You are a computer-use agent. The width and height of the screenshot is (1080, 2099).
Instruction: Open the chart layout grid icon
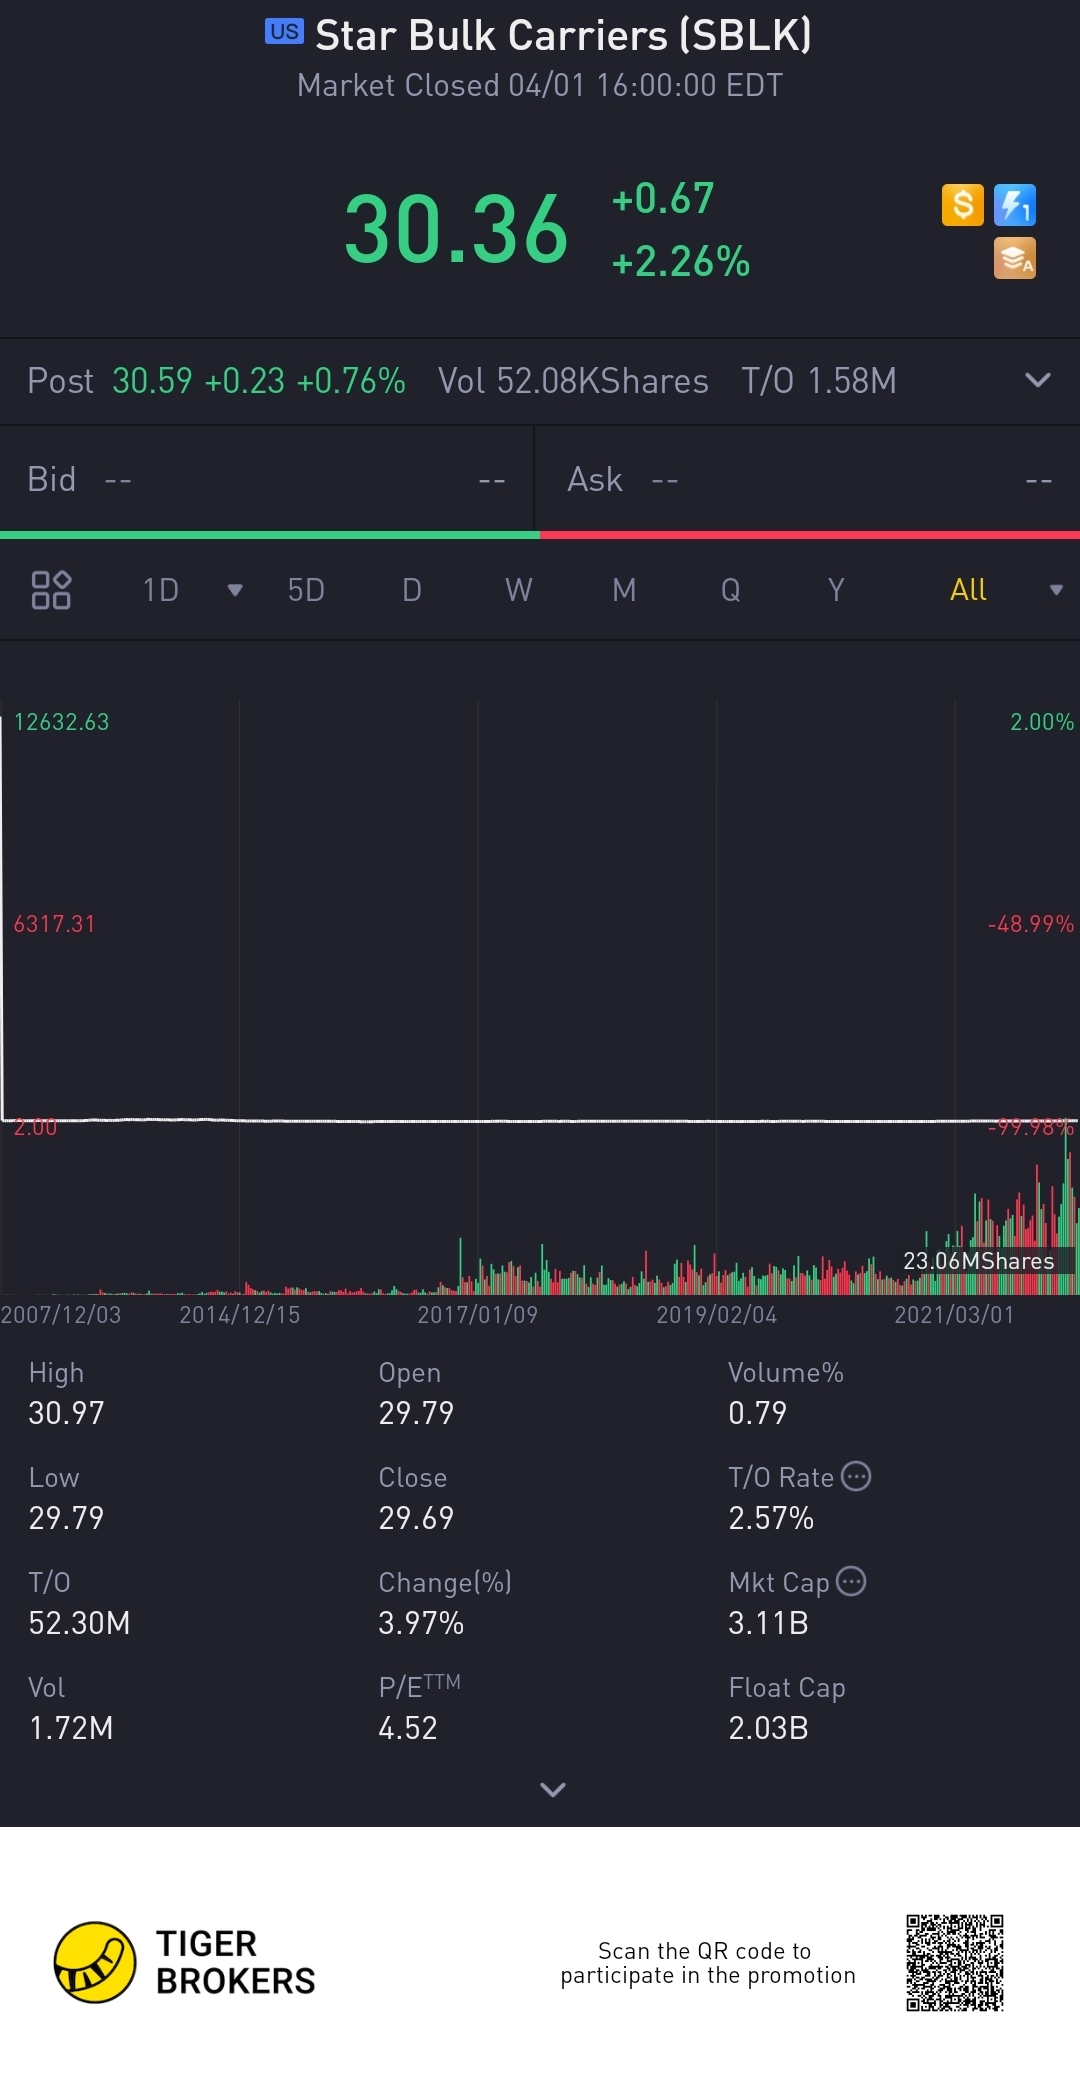click(x=51, y=590)
